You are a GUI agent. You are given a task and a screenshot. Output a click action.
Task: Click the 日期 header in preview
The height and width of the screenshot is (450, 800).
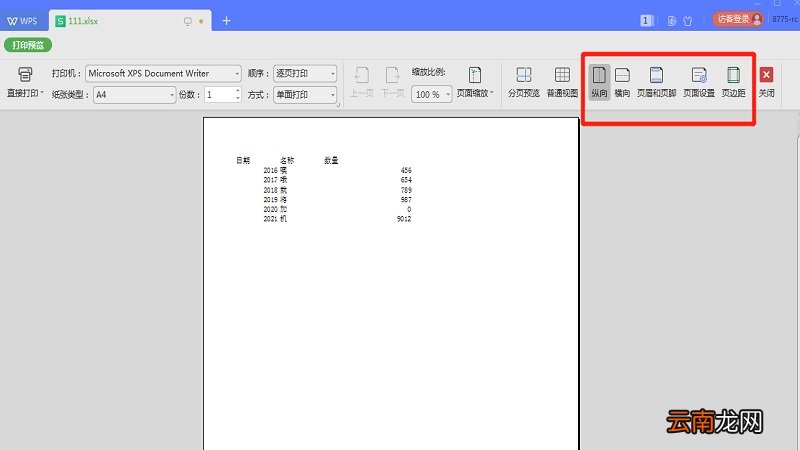pos(243,160)
